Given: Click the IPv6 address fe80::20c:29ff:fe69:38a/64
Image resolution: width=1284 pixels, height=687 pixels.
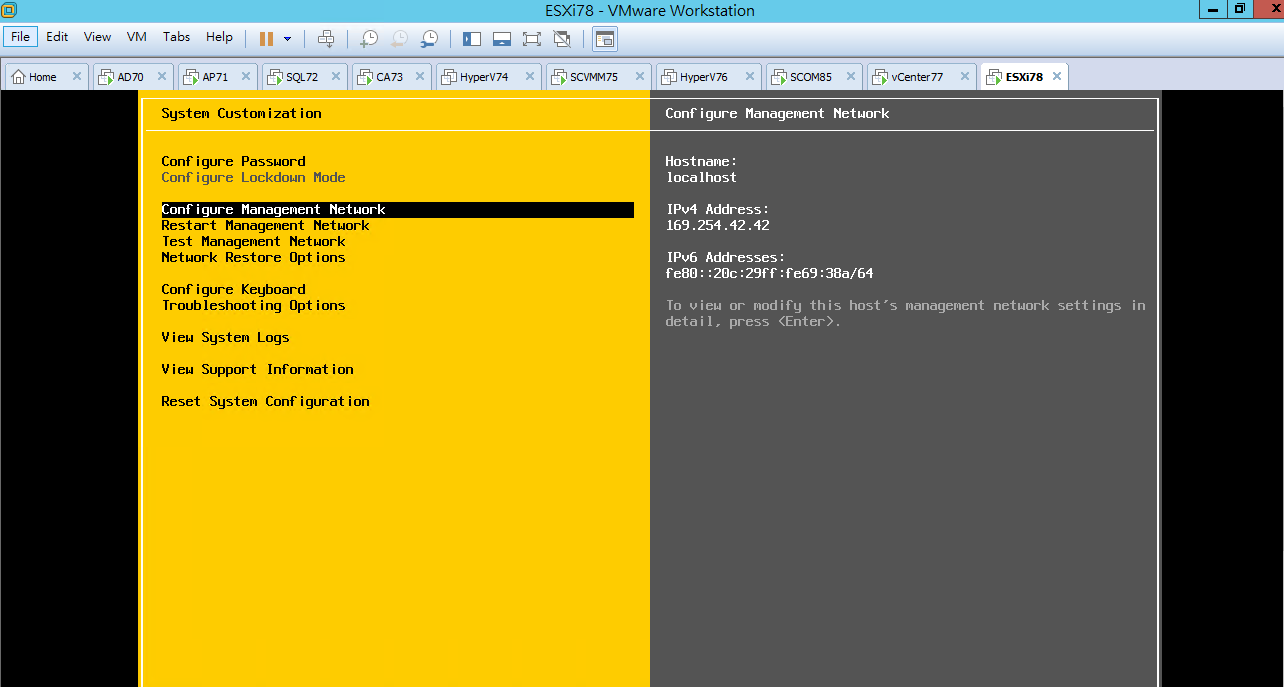Looking at the screenshot, I should click(769, 273).
